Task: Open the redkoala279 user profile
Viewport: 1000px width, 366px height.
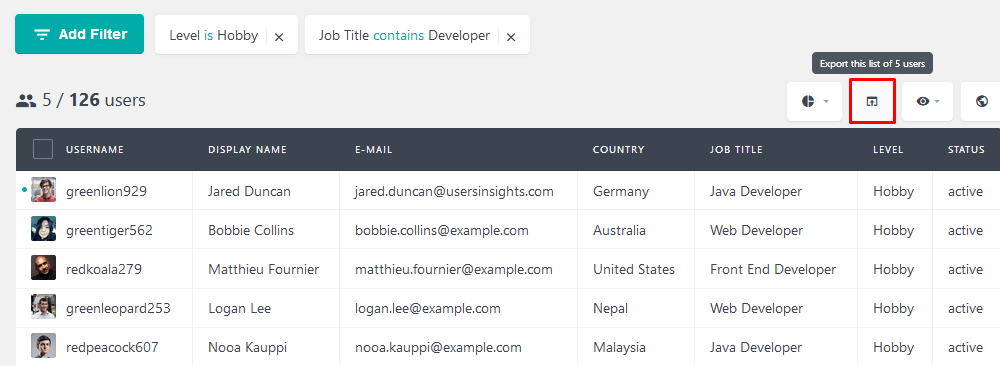Action: click(x=103, y=269)
